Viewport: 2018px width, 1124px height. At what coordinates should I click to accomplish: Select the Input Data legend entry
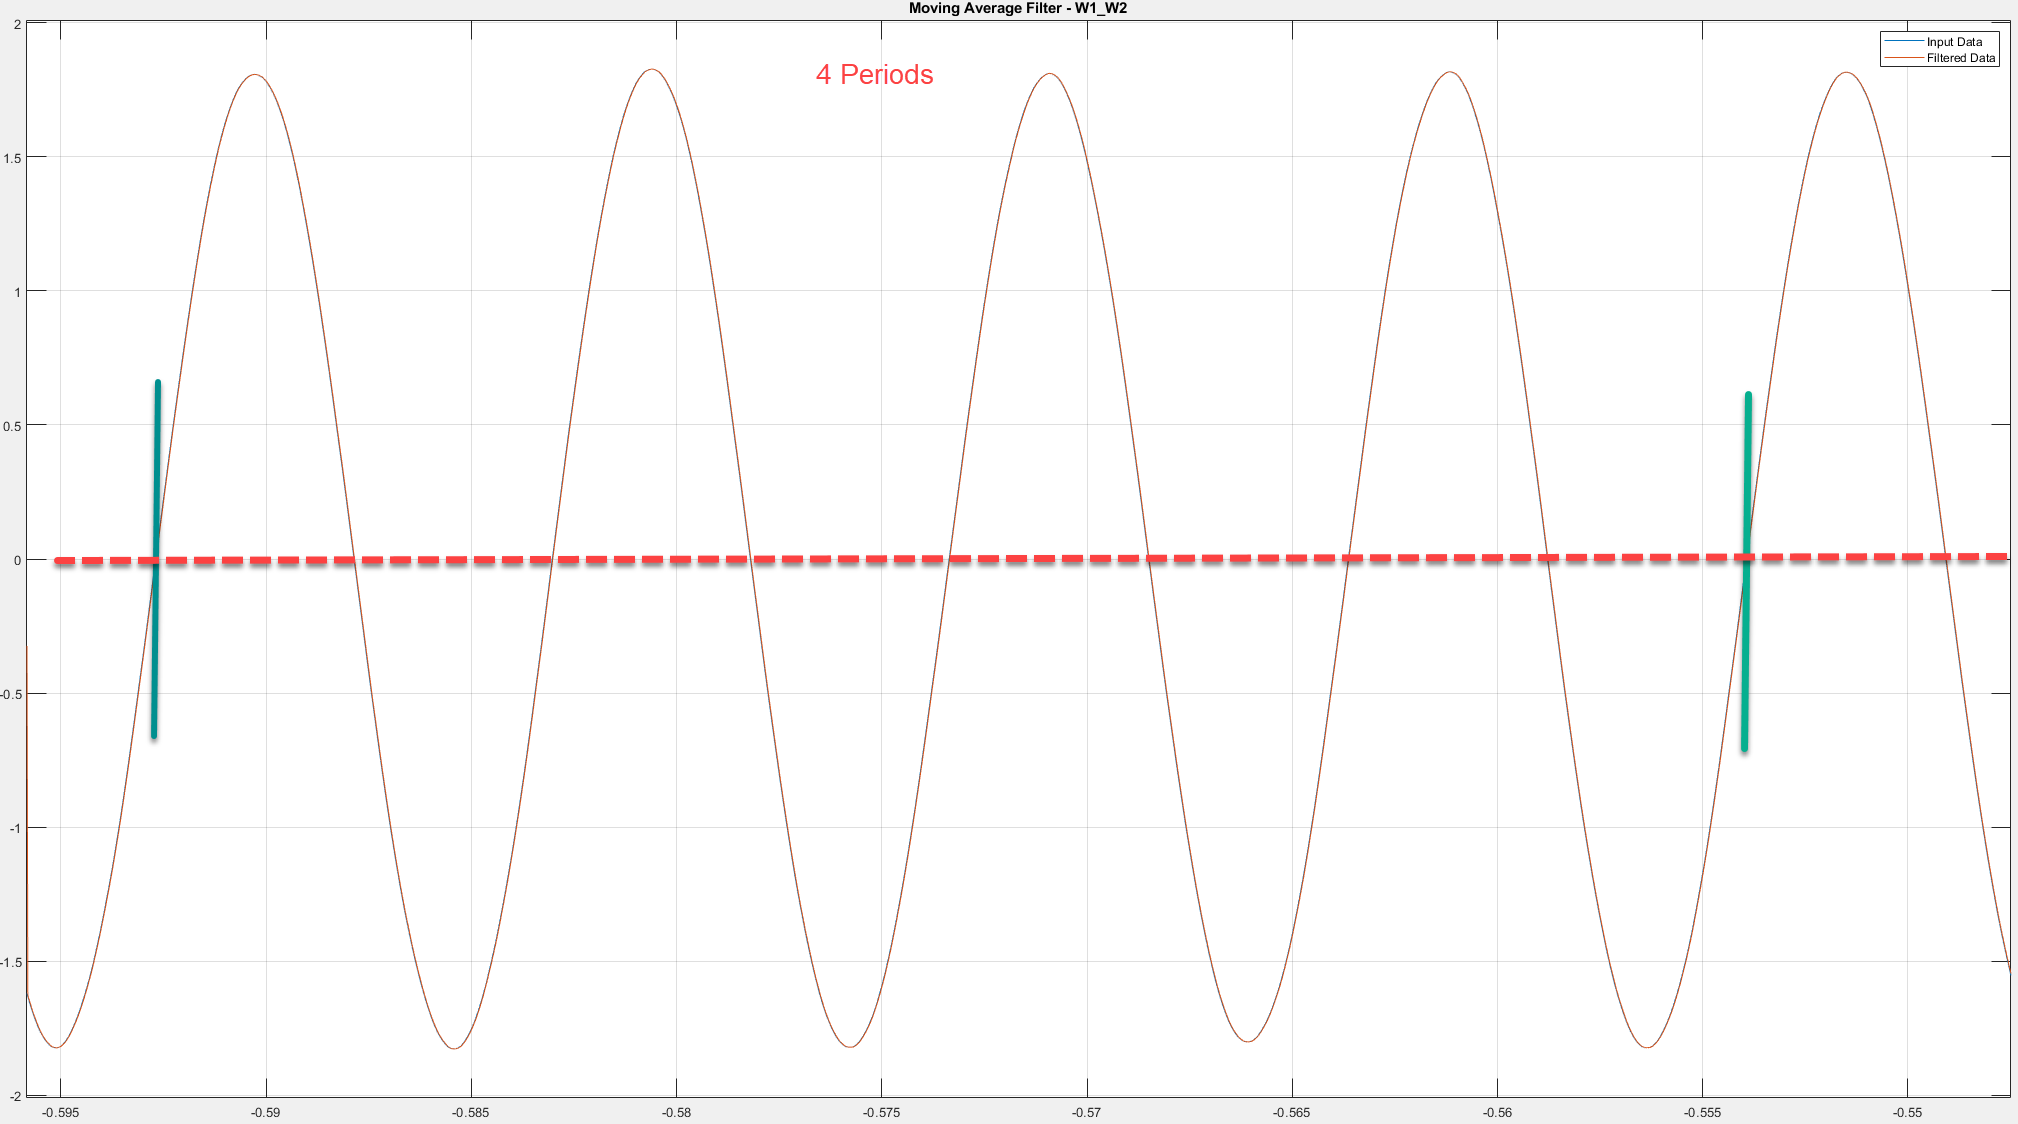point(1953,42)
